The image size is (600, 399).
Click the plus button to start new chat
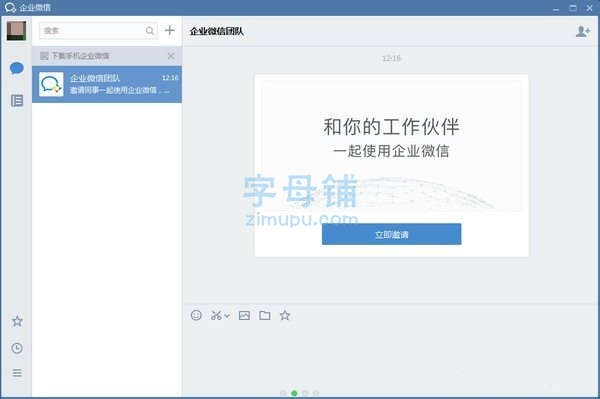(x=170, y=30)
